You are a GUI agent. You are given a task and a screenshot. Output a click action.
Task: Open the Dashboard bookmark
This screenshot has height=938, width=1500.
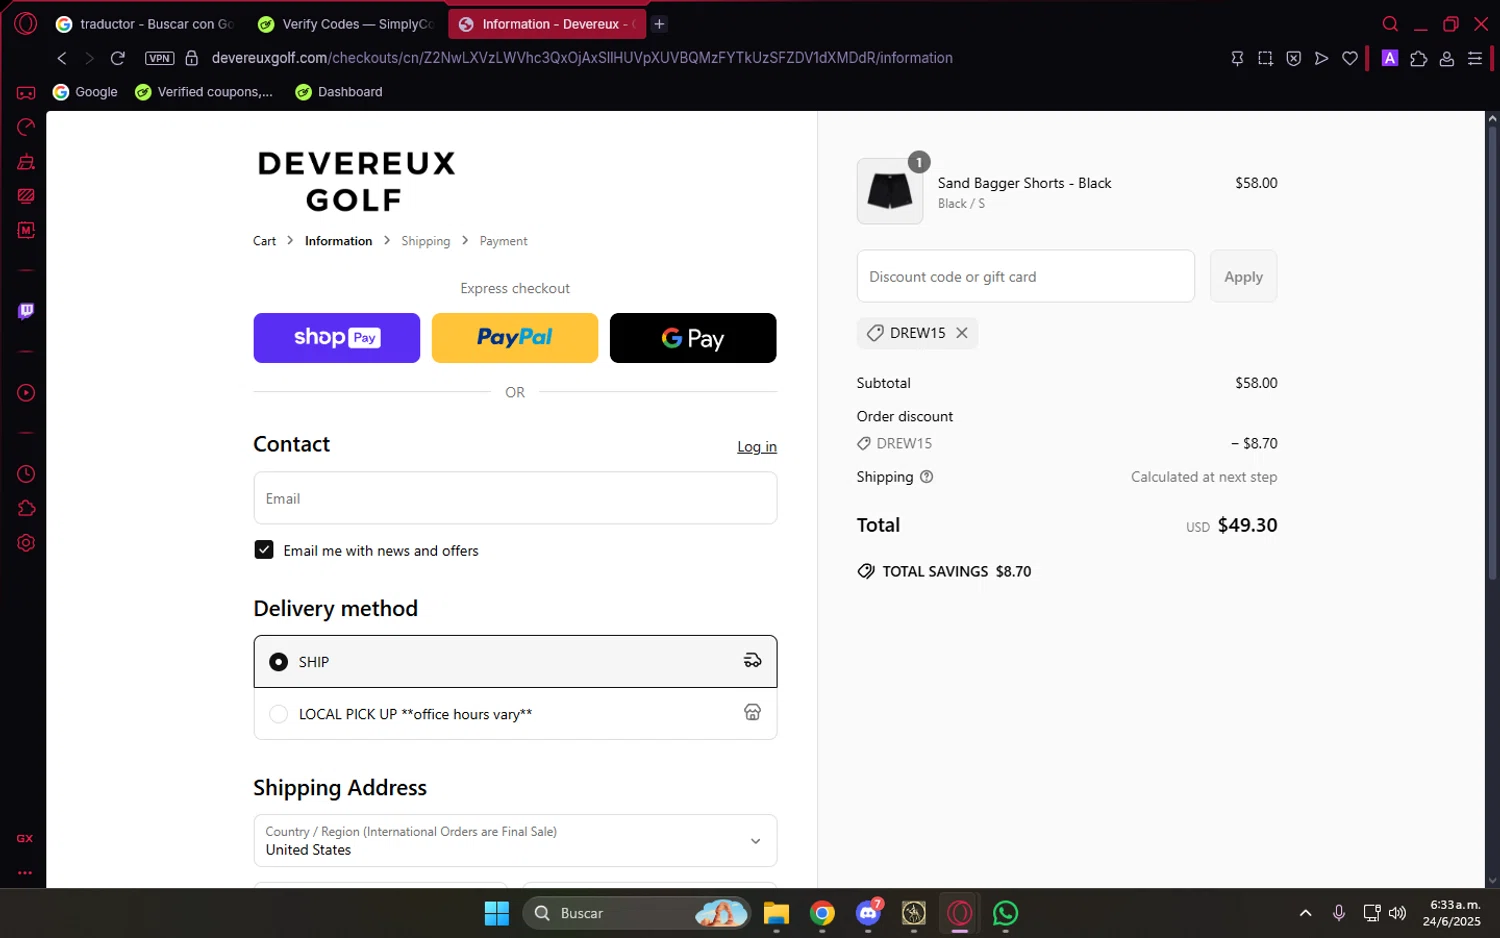[x=339, y=92]
